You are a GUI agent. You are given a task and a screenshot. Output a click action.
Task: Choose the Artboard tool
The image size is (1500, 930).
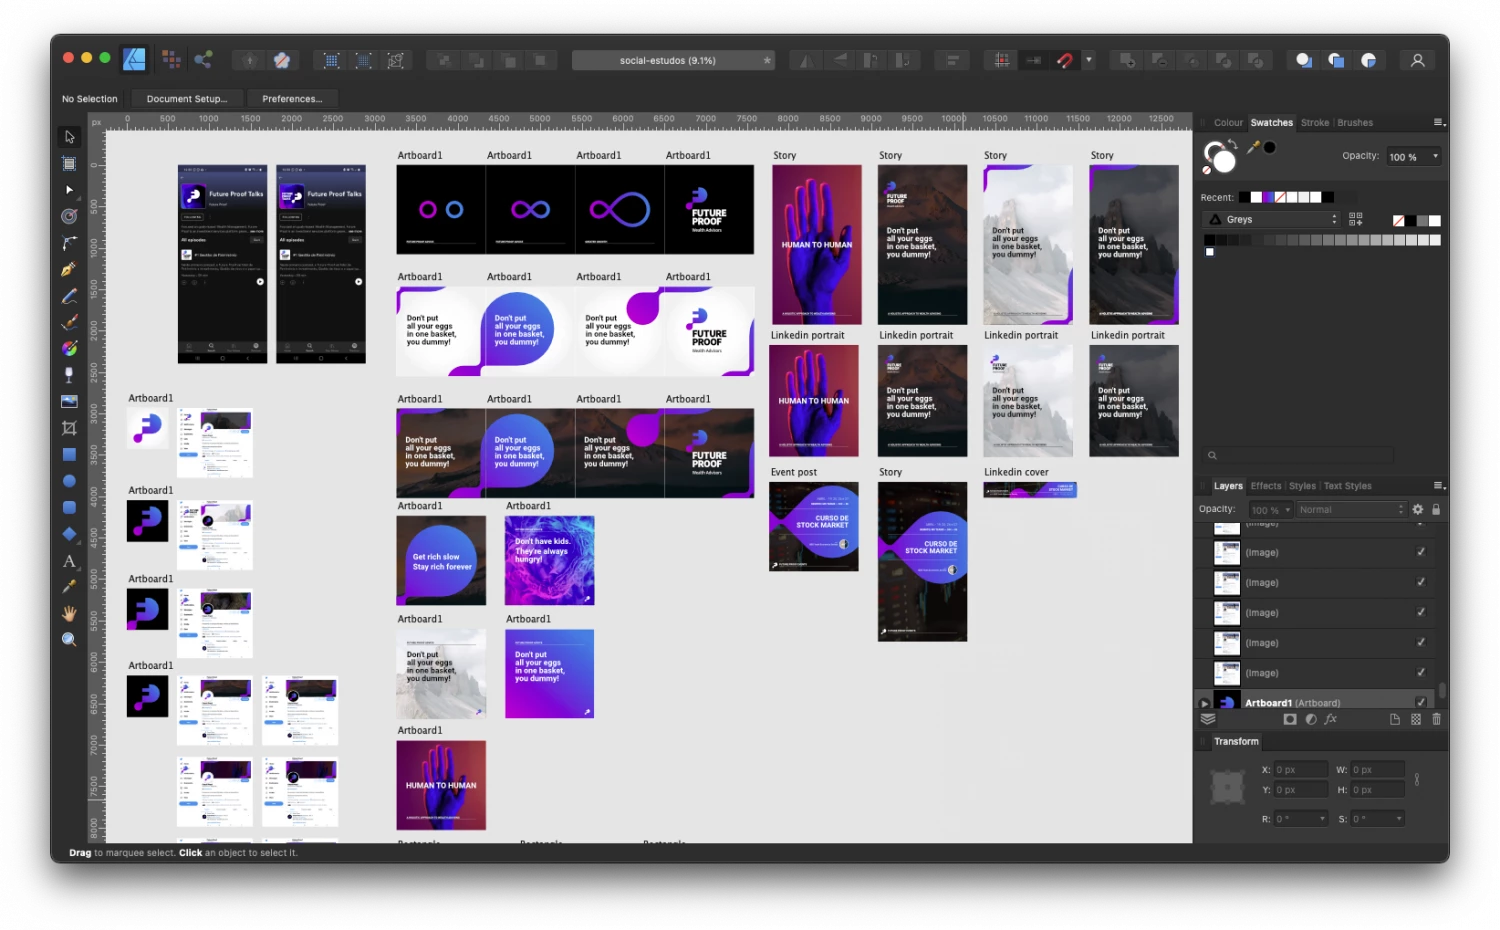click(x=69, y=164)
